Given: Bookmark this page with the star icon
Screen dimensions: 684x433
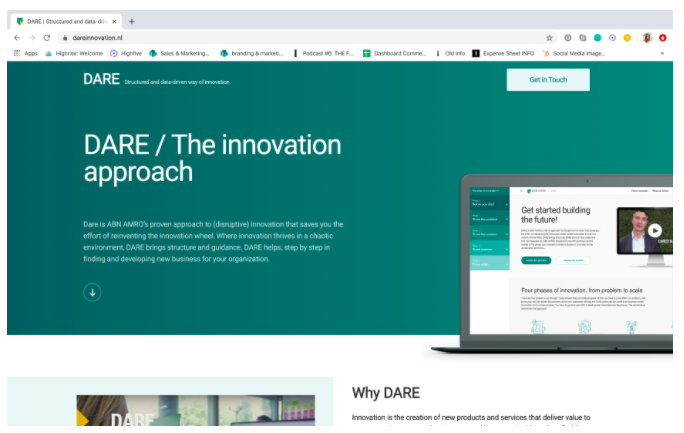Looking at the screenshot, I should coord(549,38).
